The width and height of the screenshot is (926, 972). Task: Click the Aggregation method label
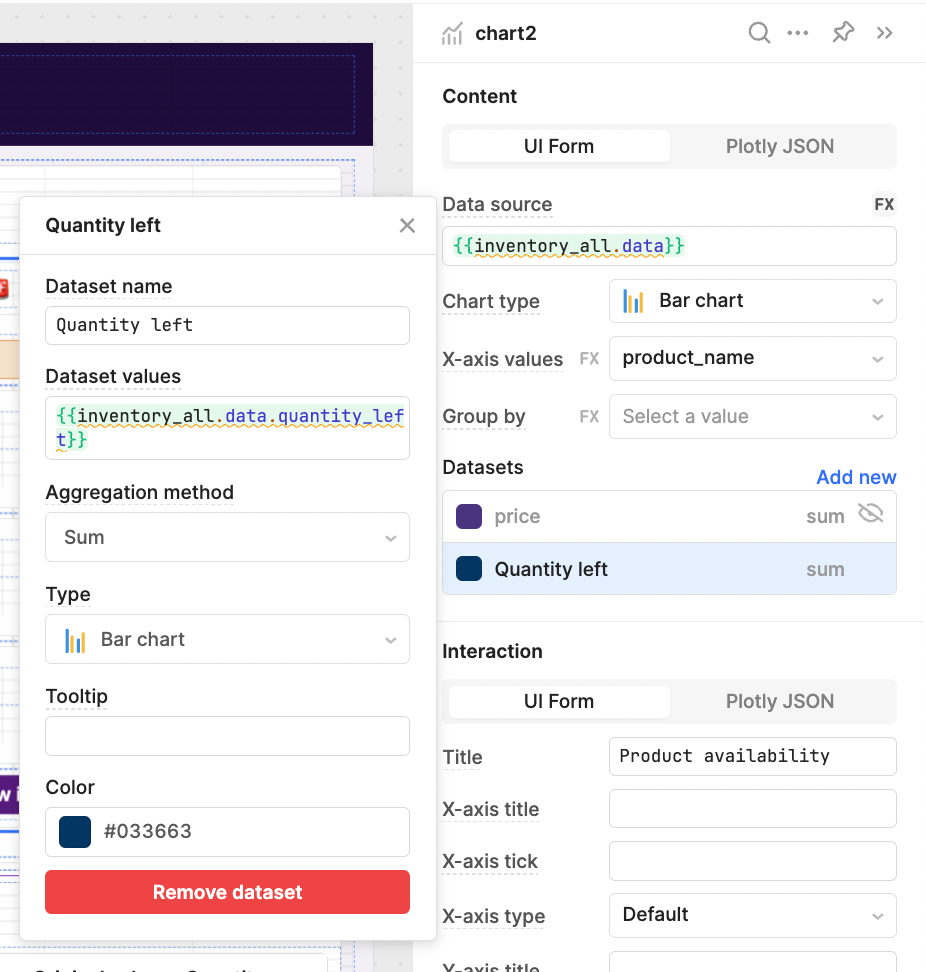139,492
